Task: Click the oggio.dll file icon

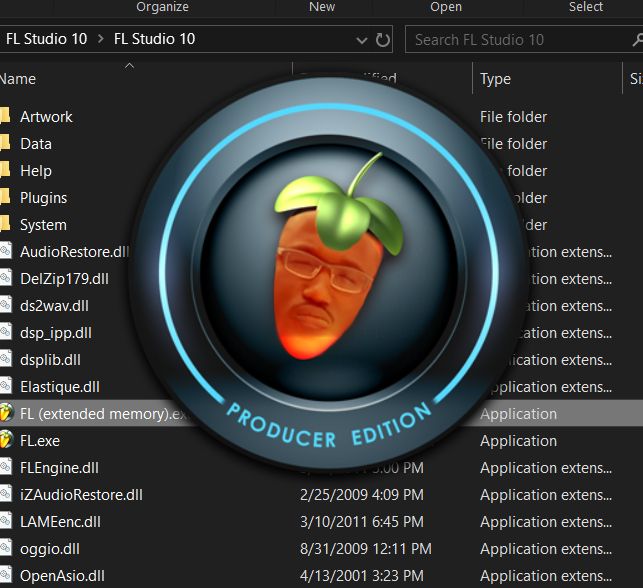Action: point(5,548)
